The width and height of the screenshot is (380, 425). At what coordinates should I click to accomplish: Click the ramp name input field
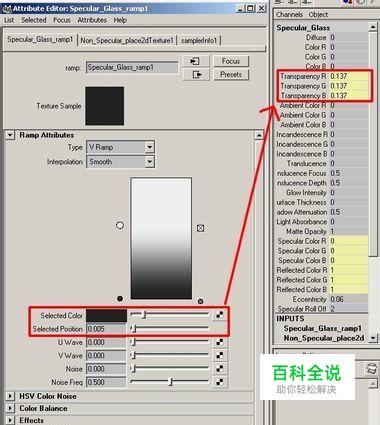click(132, 68)
